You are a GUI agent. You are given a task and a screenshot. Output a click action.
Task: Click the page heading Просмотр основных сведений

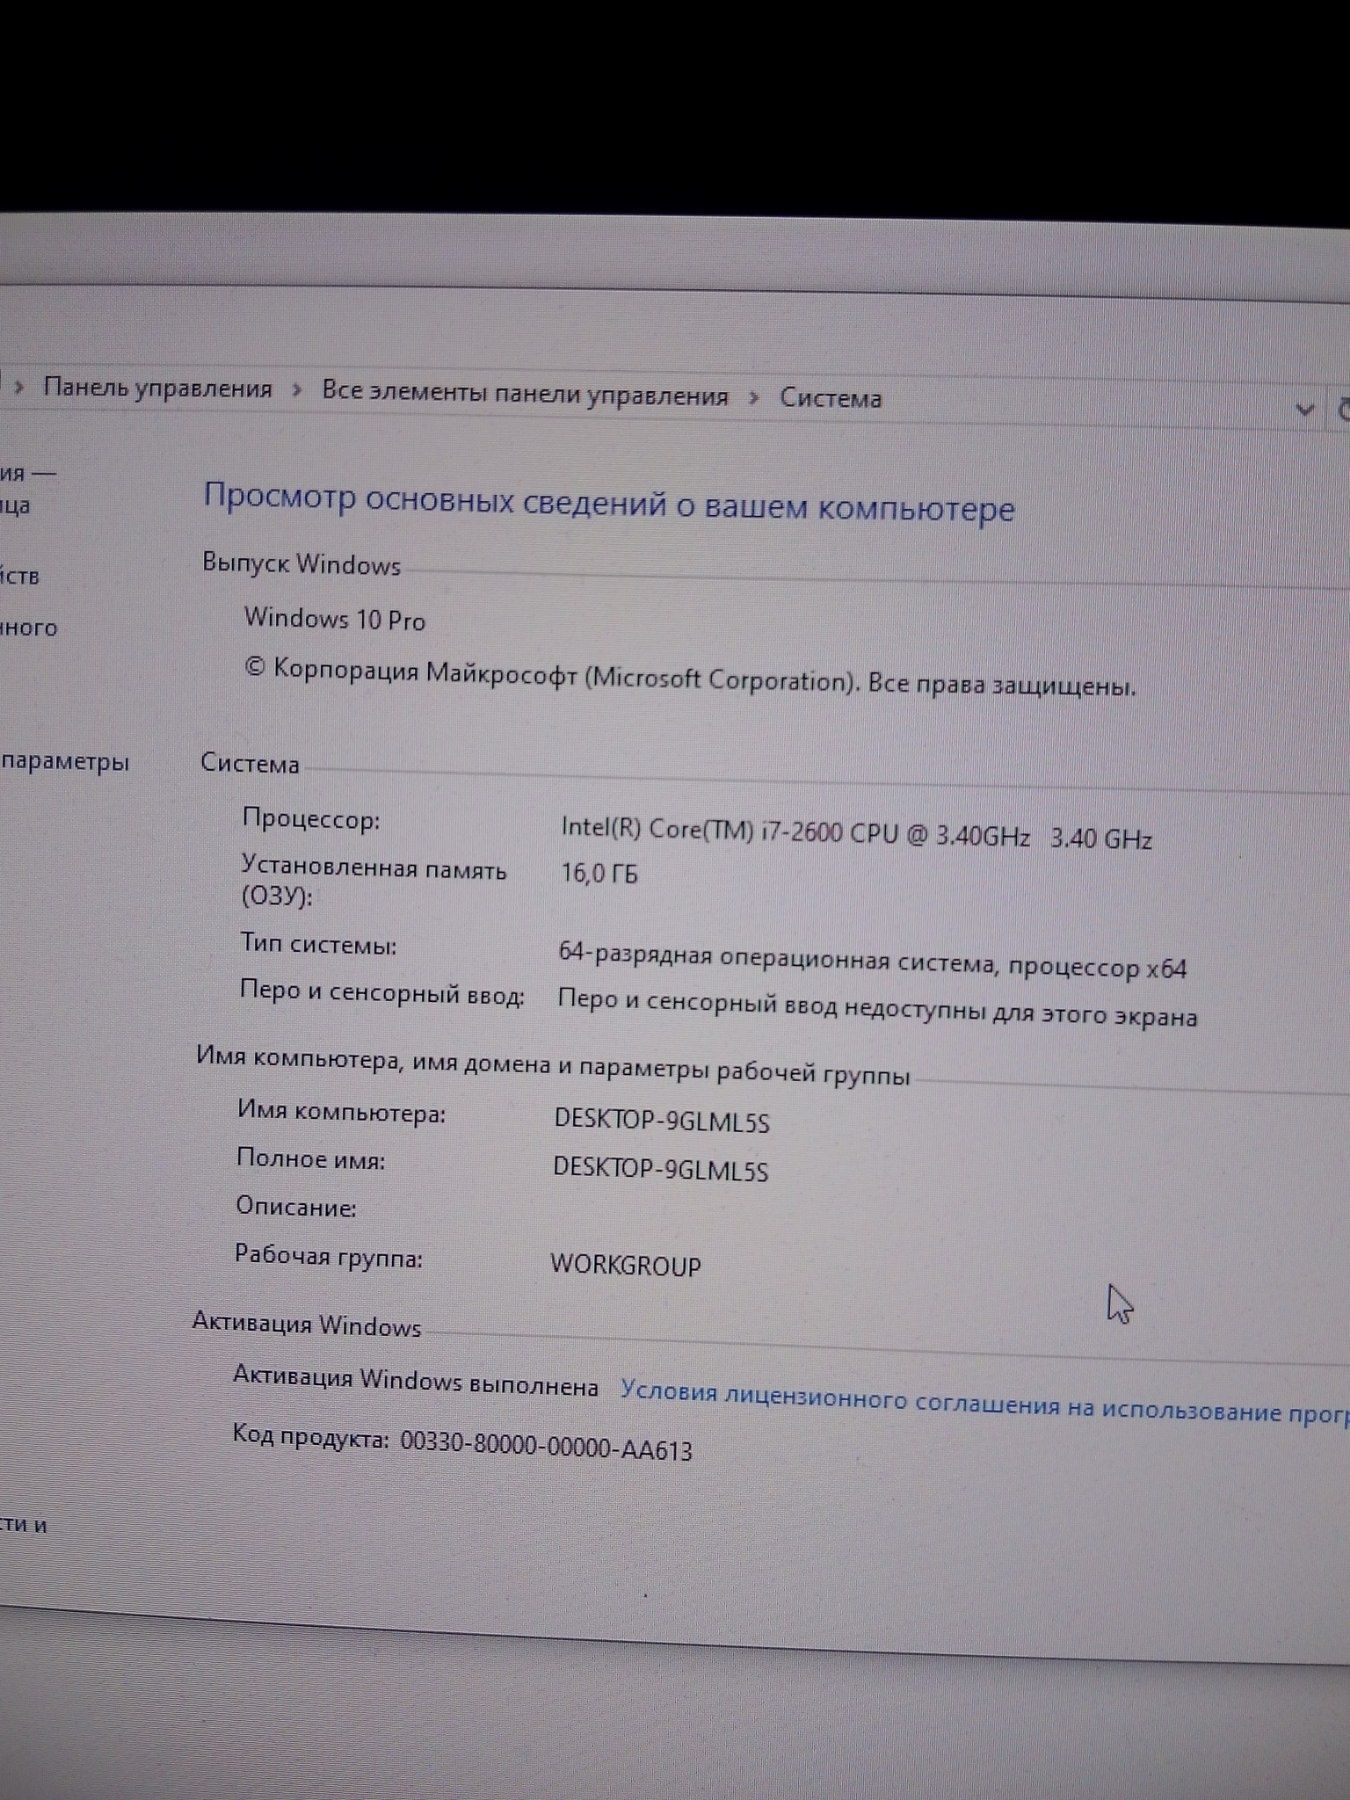[609, 502]
